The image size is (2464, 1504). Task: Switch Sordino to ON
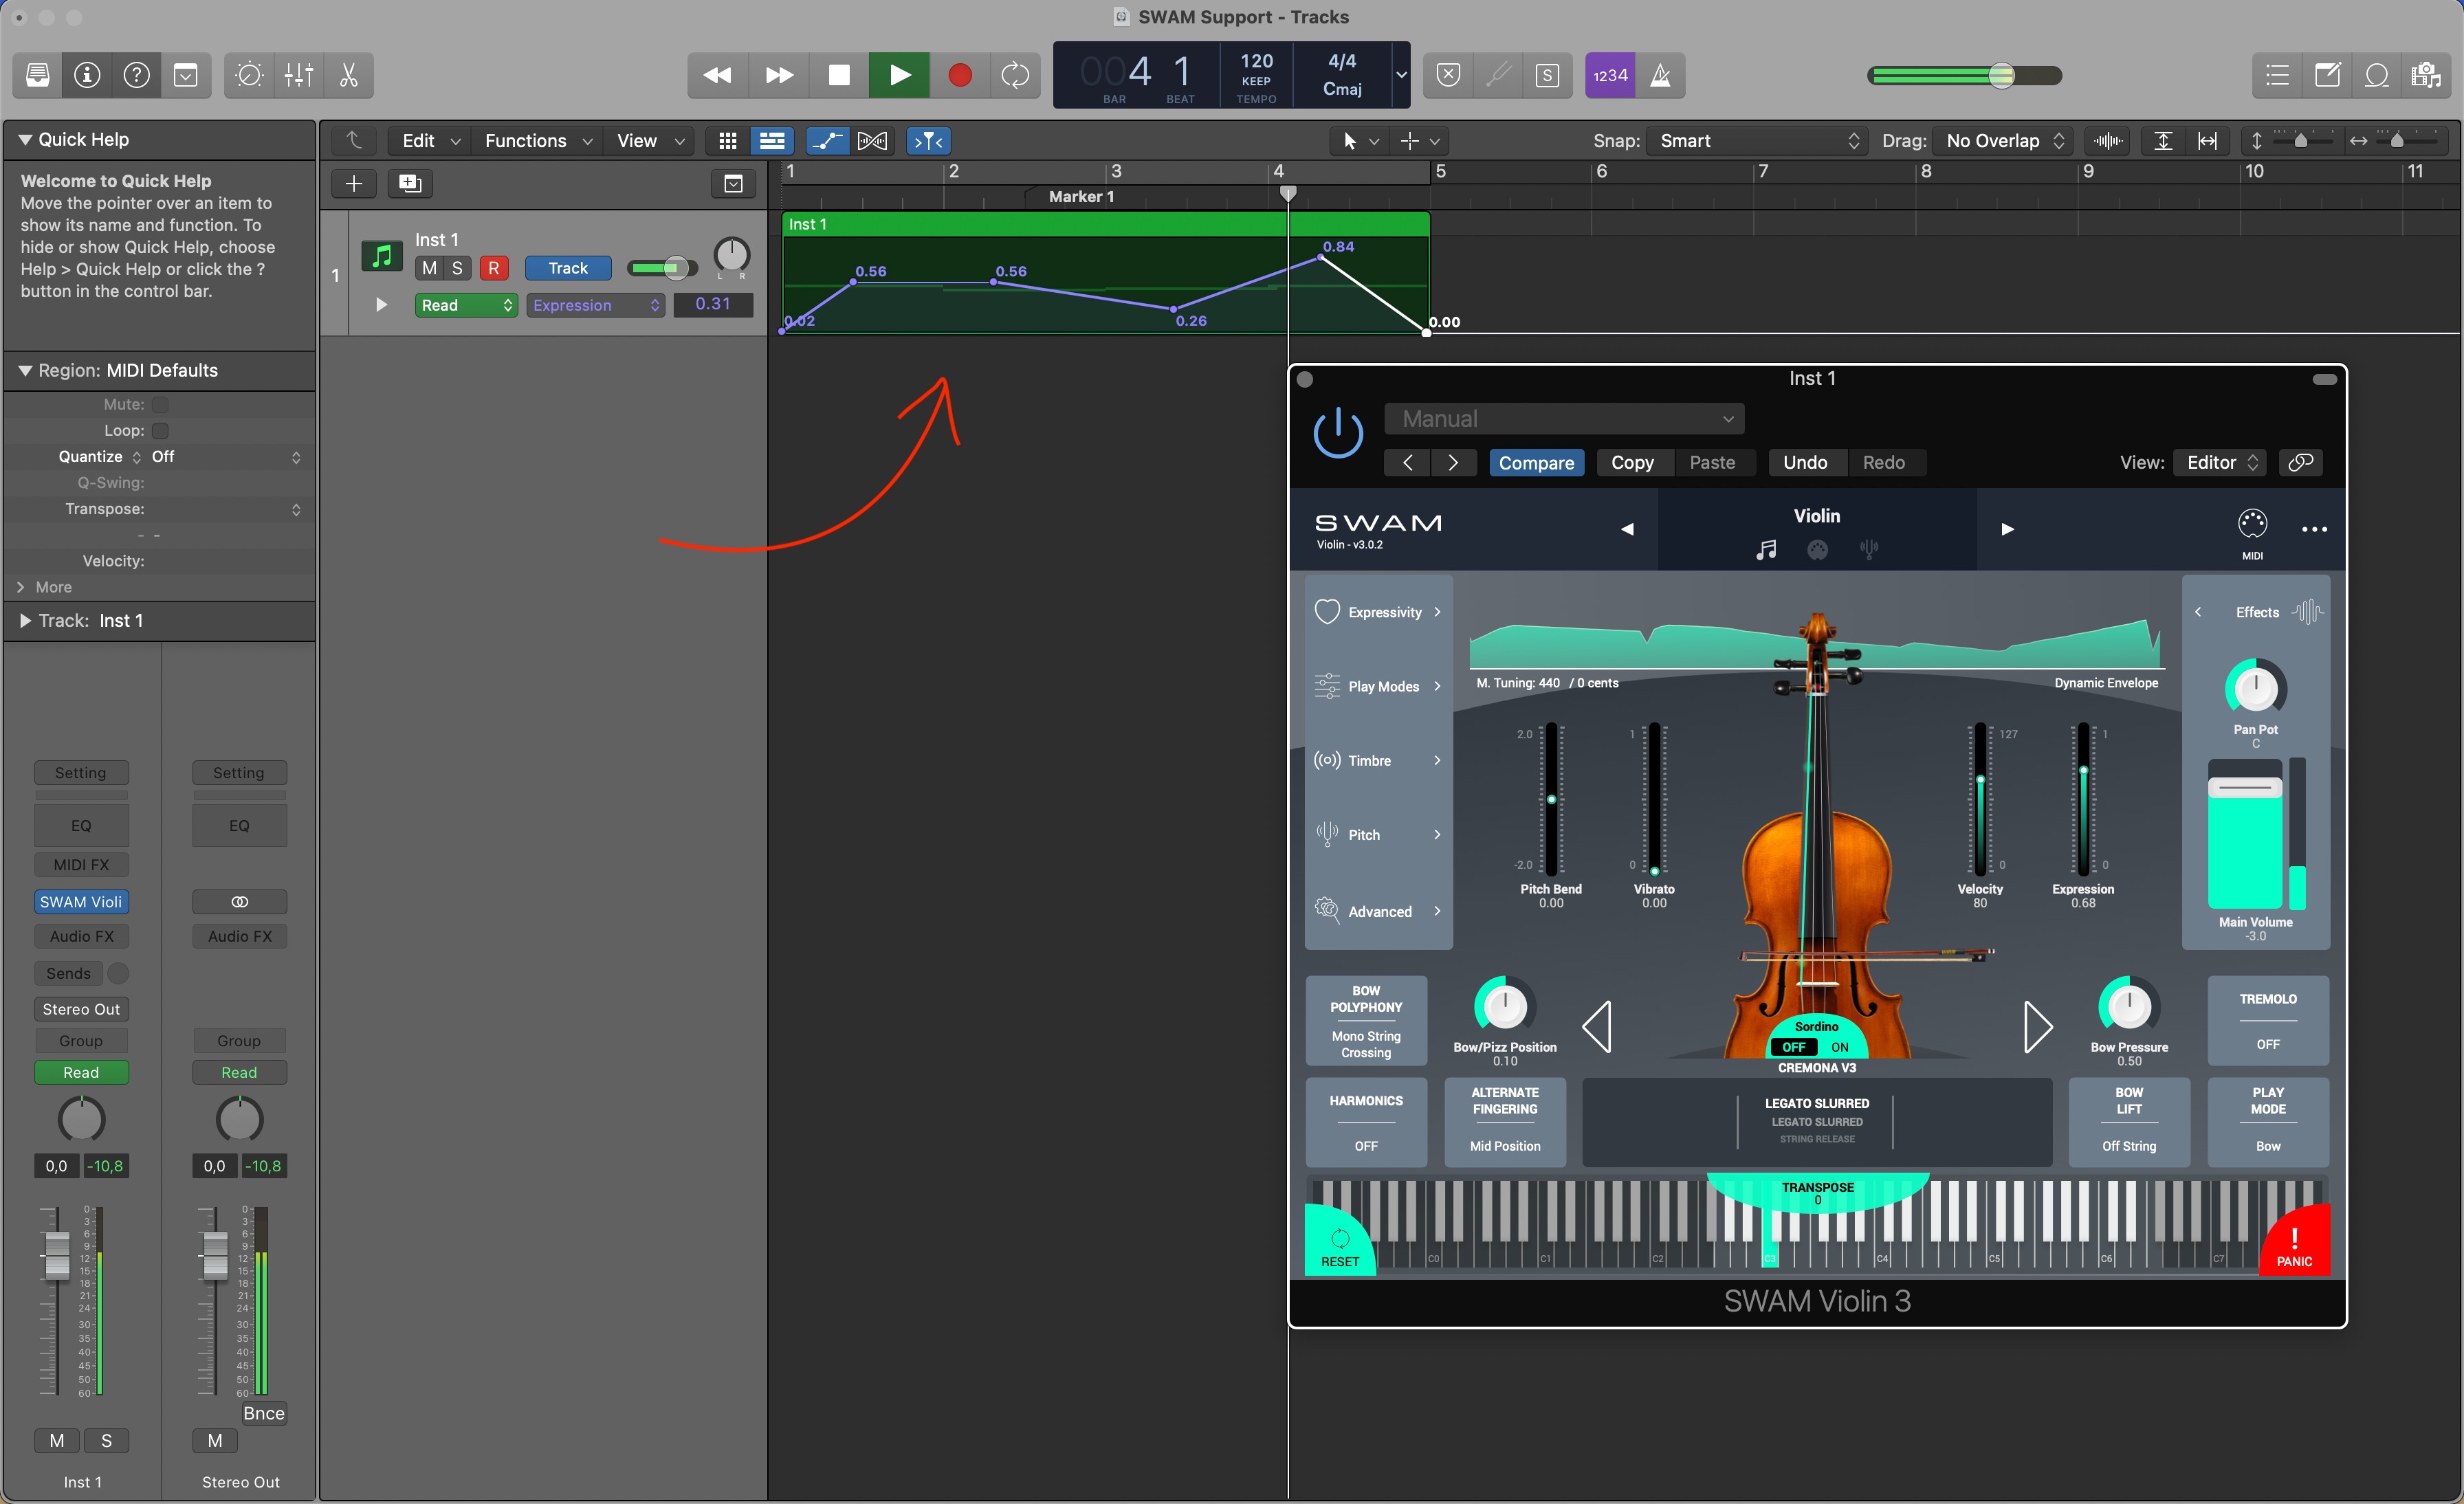tap(1839, 1047)
